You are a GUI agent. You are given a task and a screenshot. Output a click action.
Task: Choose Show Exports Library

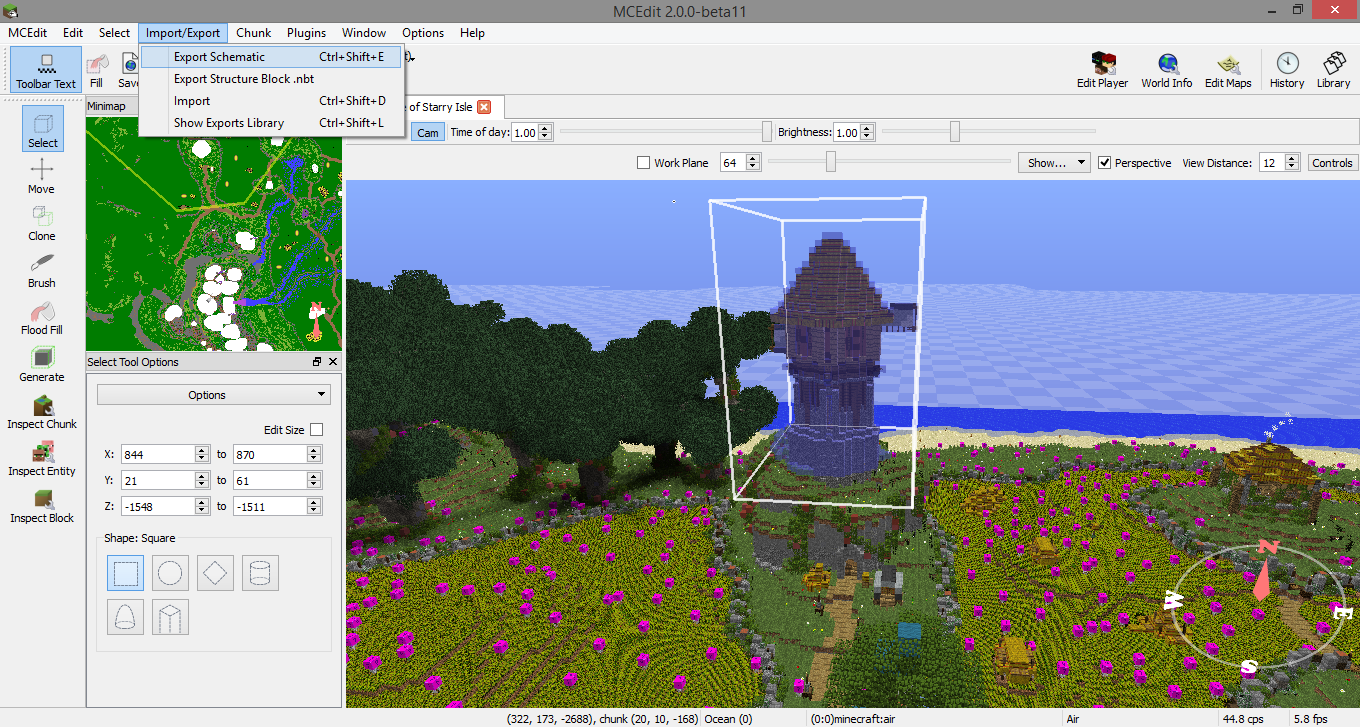pos(272,123)
